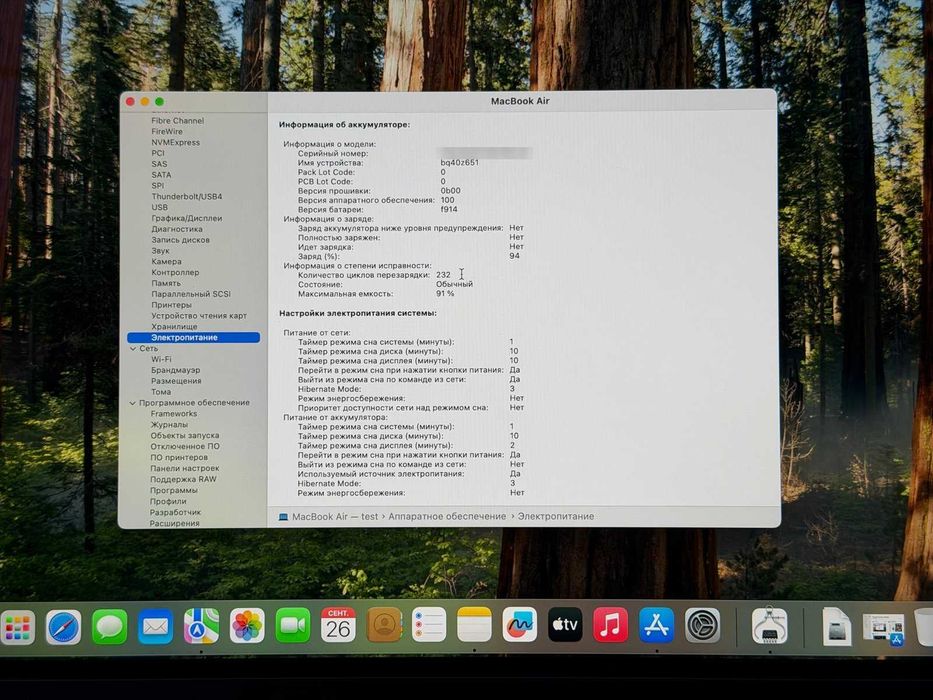Select Отключенное ПО in the sidebar

(184, 446)
